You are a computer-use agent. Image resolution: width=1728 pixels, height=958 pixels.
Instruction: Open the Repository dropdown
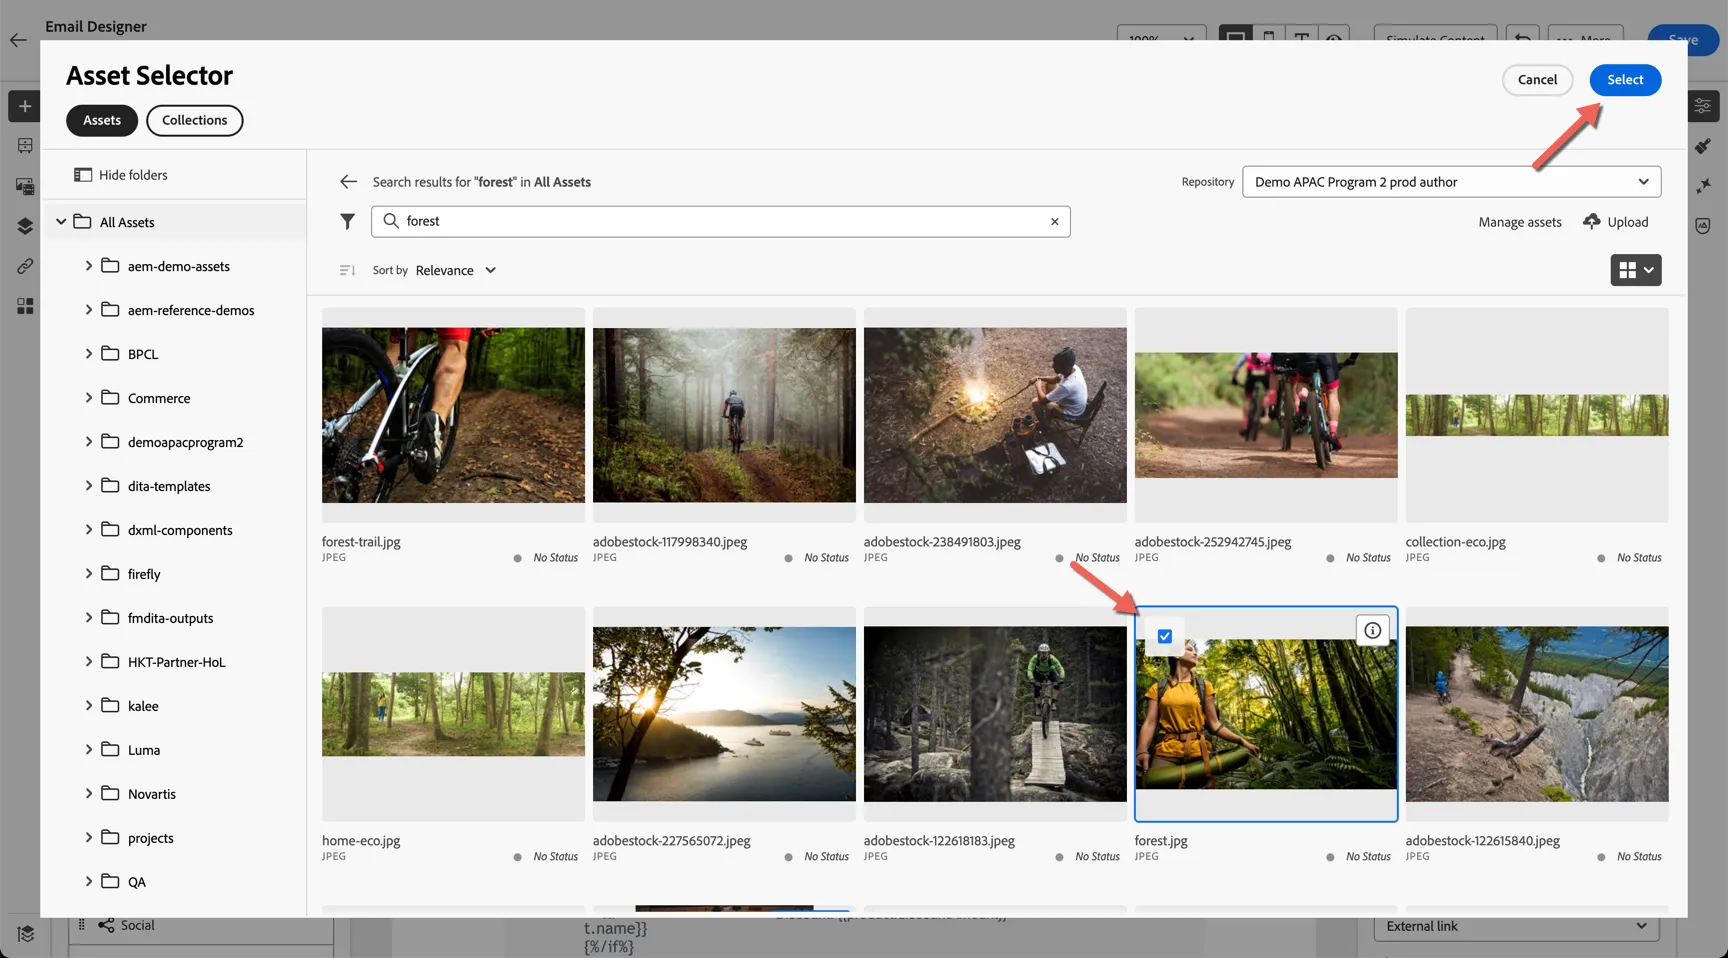click(x=1451, y=182)
